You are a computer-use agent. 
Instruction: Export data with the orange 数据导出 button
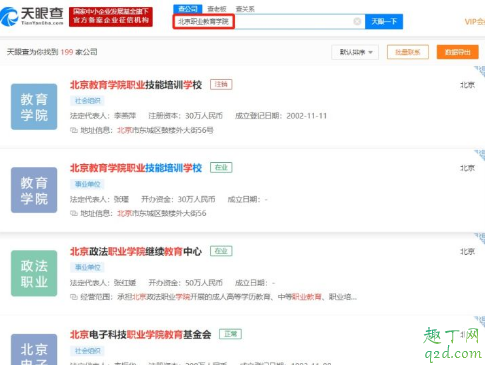[458, 52]
